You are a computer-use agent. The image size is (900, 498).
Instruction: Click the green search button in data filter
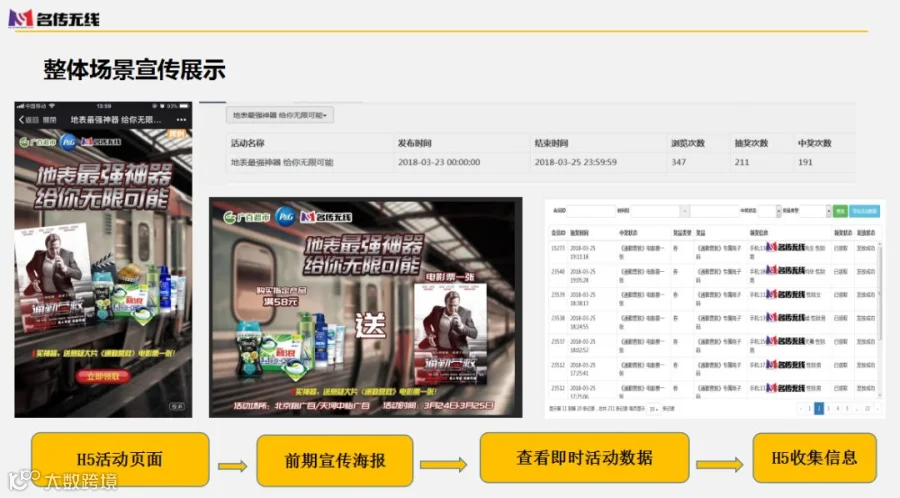(x=840, y=211)
